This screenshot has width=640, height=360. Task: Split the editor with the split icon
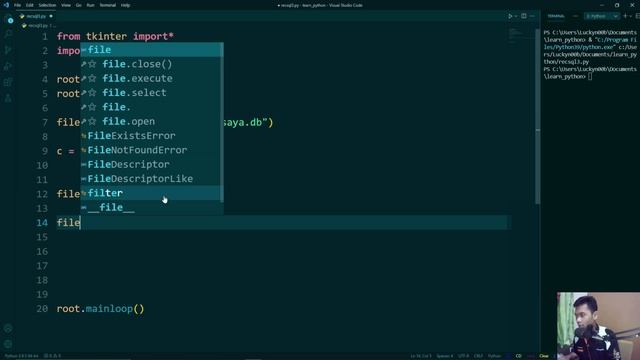(524, 16)
